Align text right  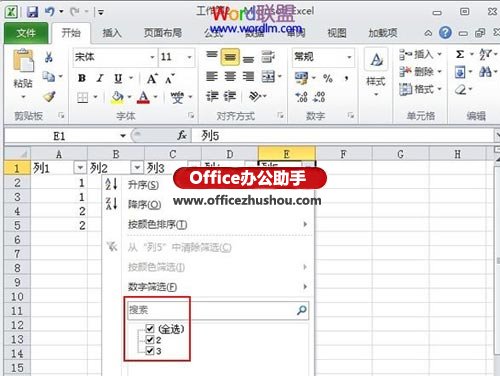[248, 76]
